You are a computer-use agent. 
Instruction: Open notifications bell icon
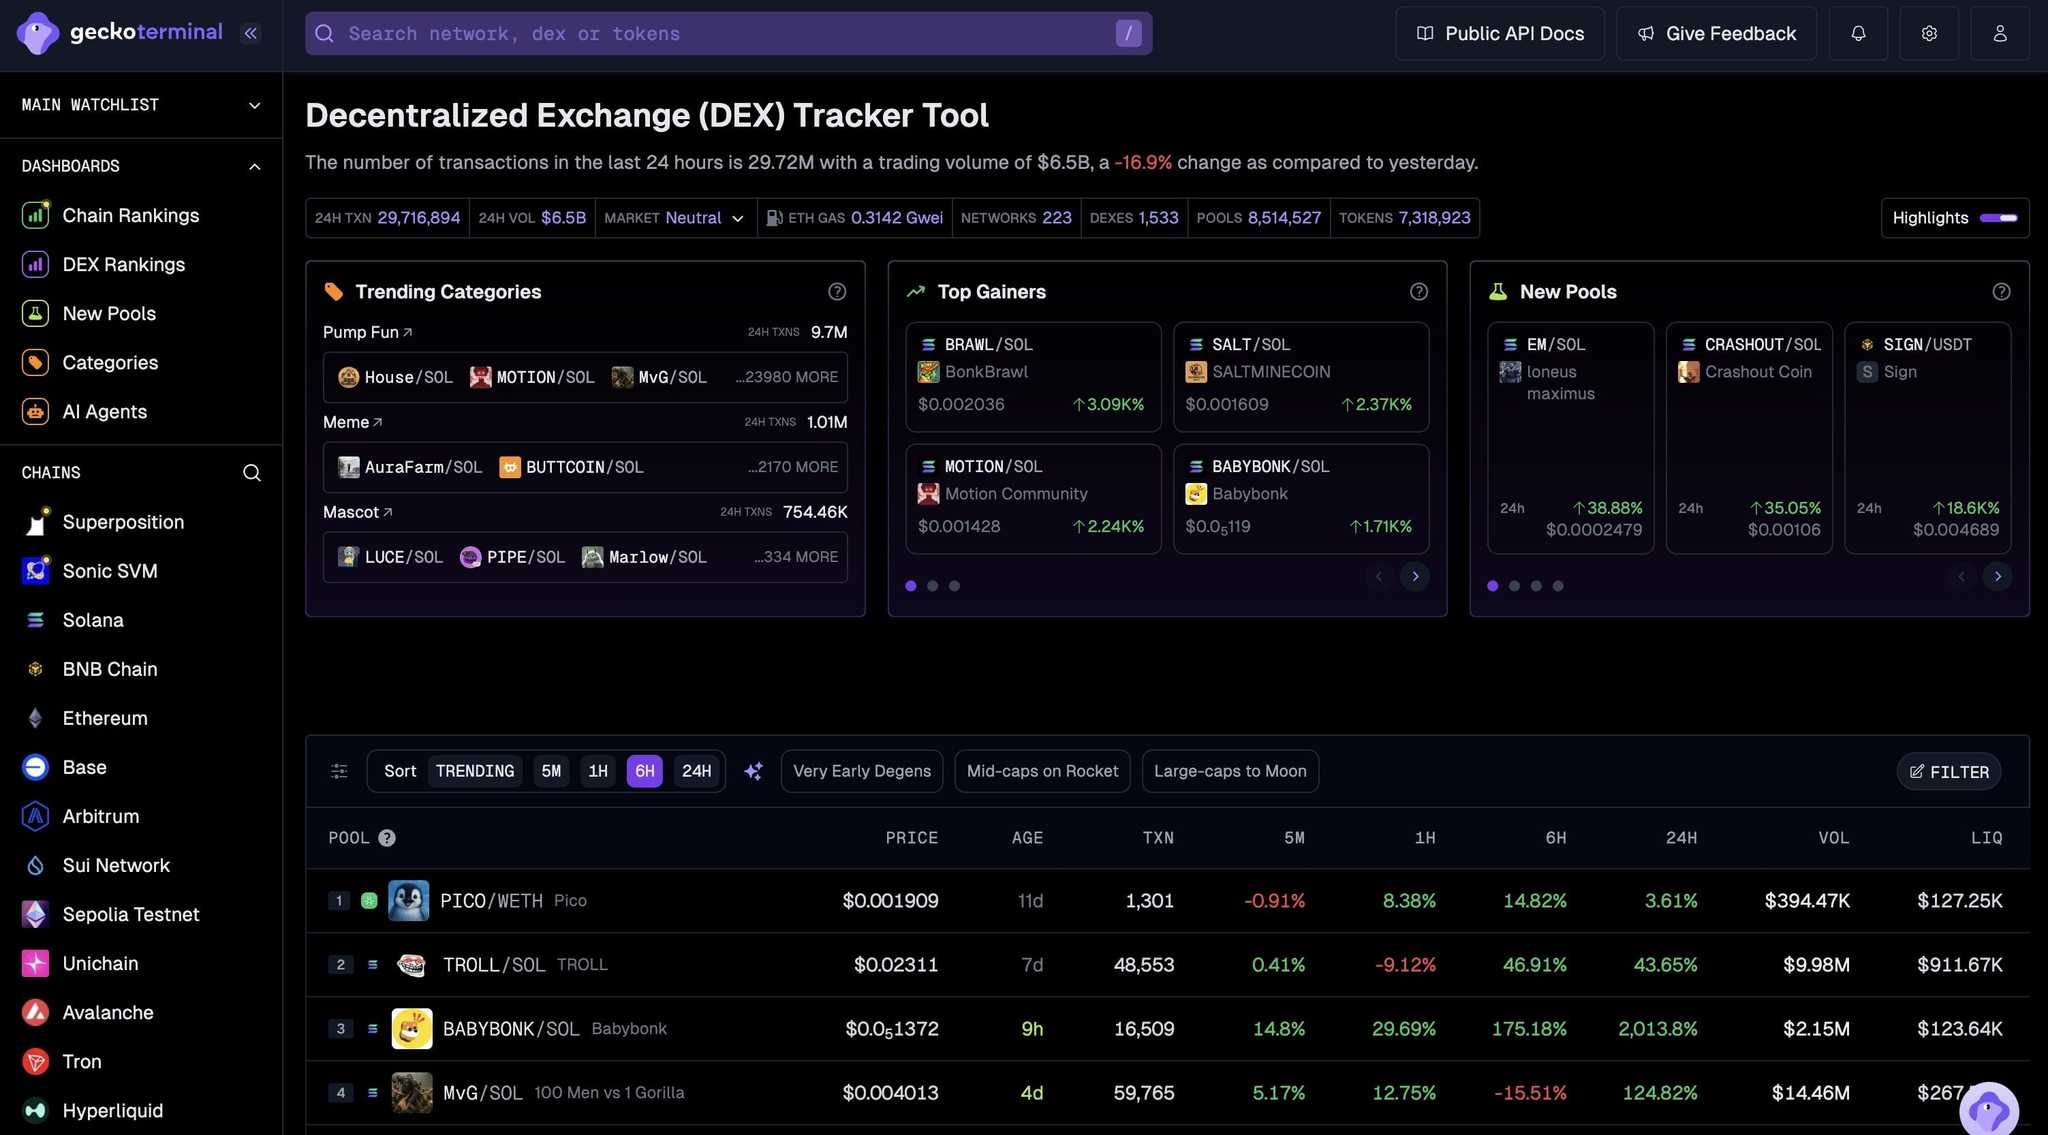pyautogui.click(x=1858, y=33)
